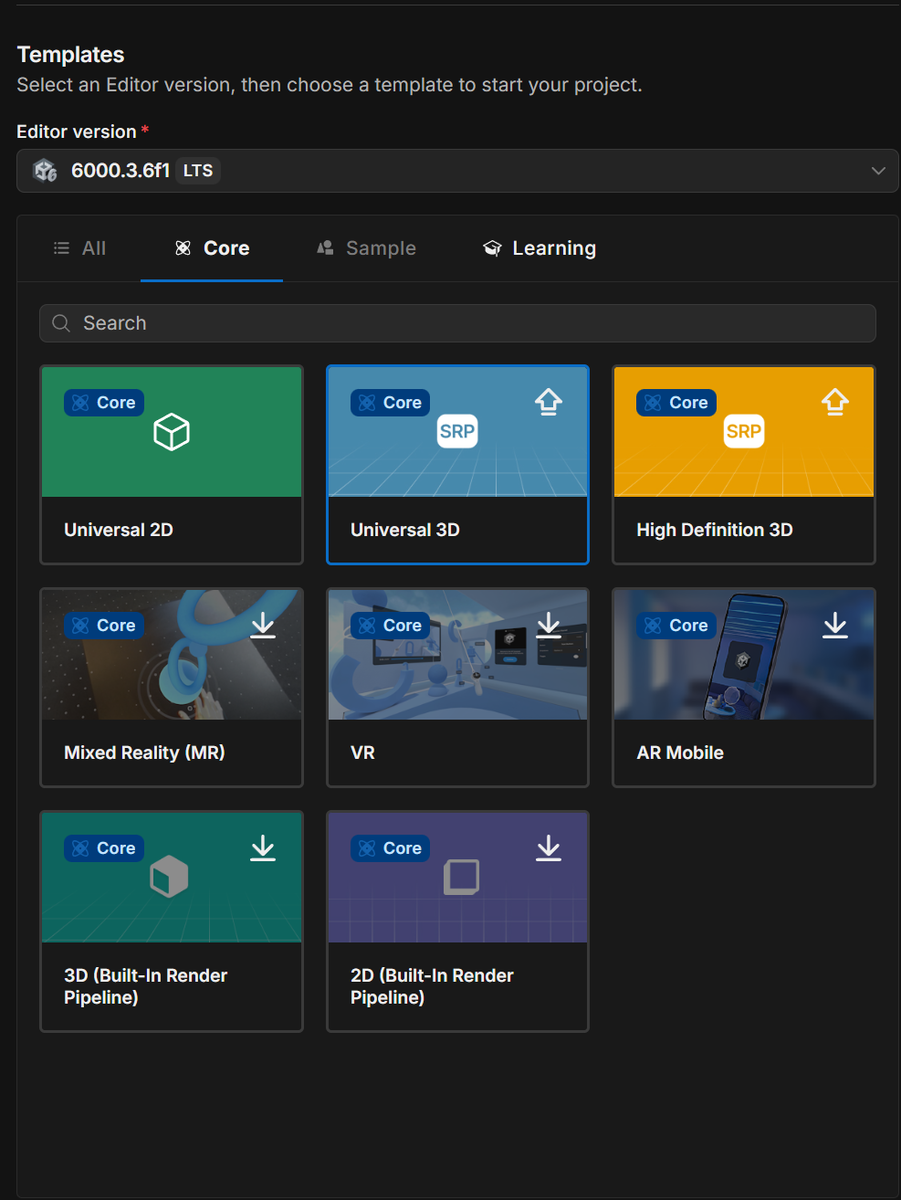
Task: Pick the High Definition 3D template card
Action: 744,465
